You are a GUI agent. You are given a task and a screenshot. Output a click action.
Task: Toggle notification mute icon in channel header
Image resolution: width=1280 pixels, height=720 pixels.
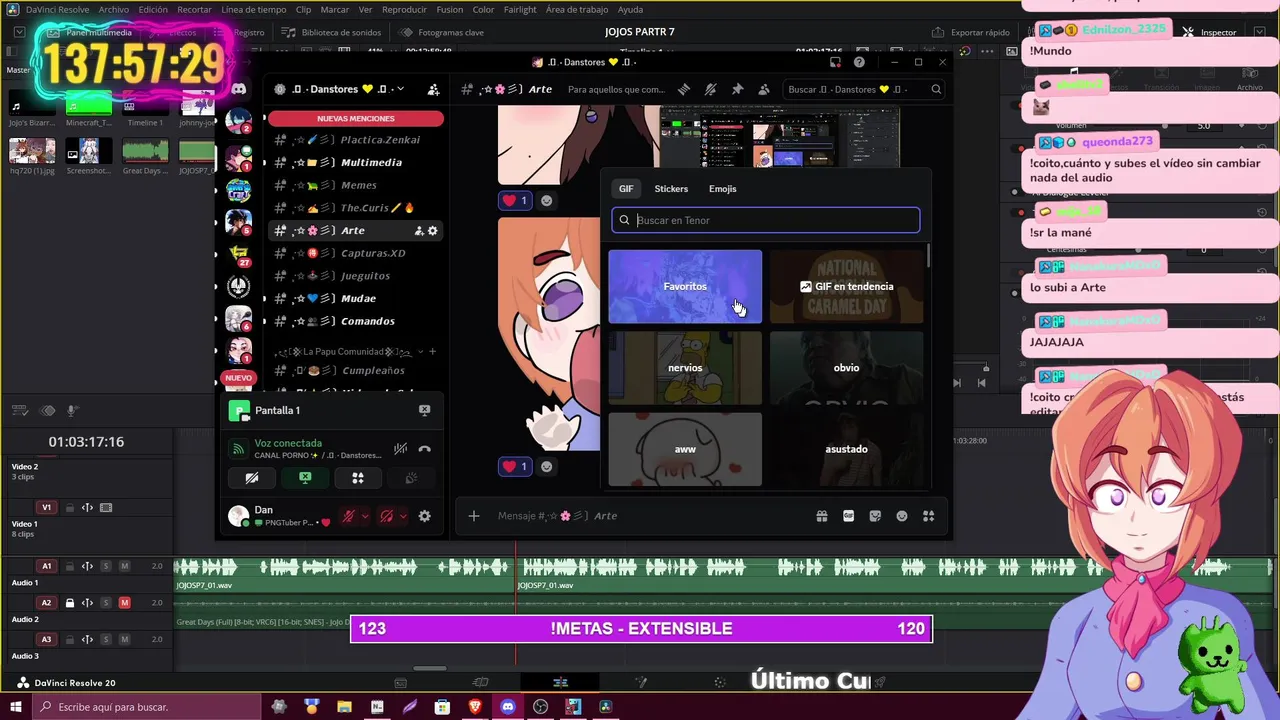tap(711, 89)
